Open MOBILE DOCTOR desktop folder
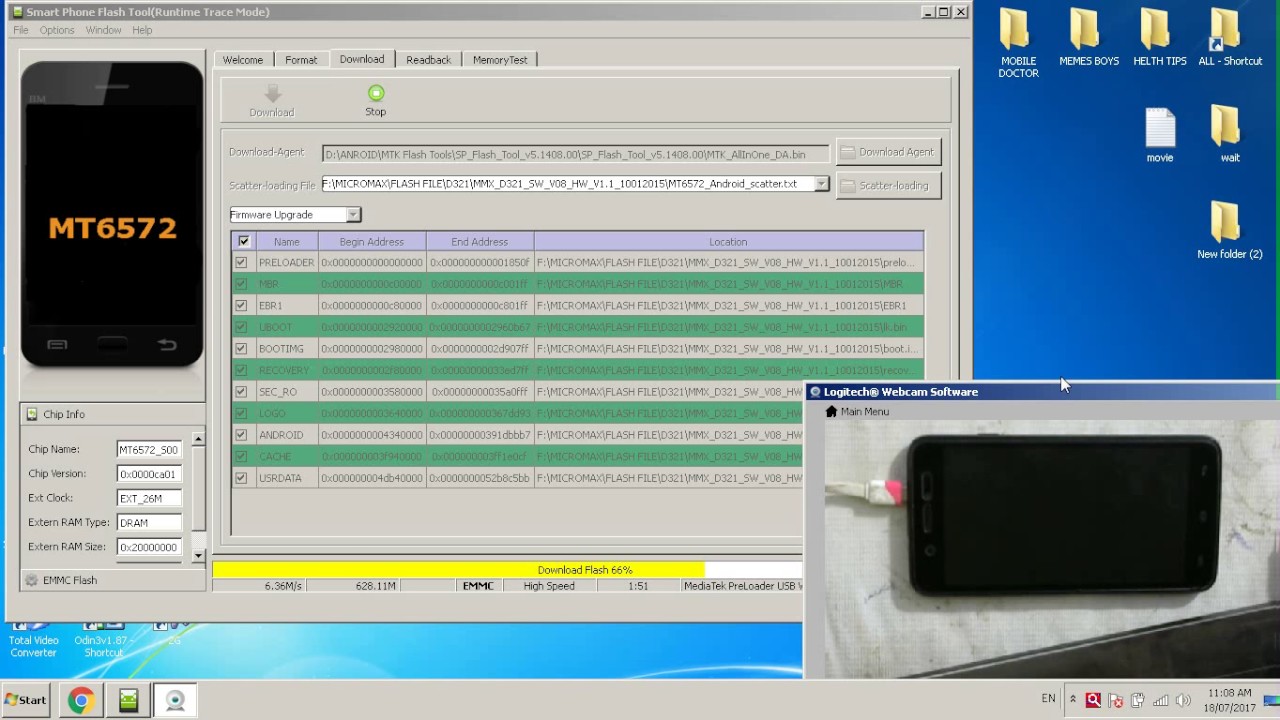Viewport: 1280px width, 720px height. 1018,44
